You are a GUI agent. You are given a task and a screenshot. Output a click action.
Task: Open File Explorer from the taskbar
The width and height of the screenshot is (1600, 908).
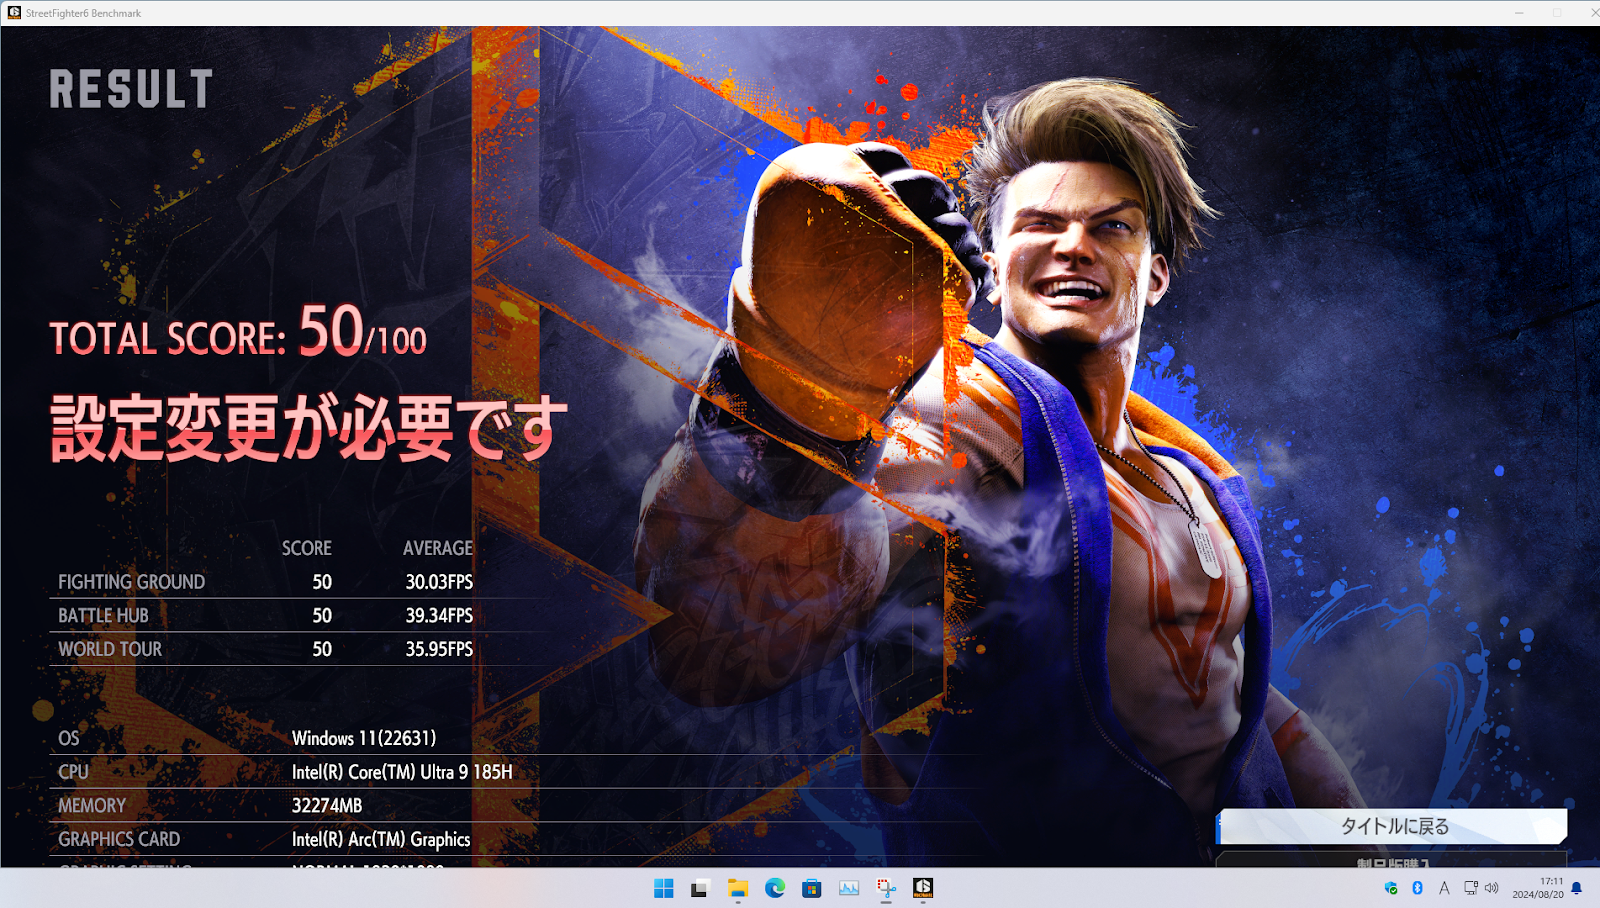(x=738, y=888)
